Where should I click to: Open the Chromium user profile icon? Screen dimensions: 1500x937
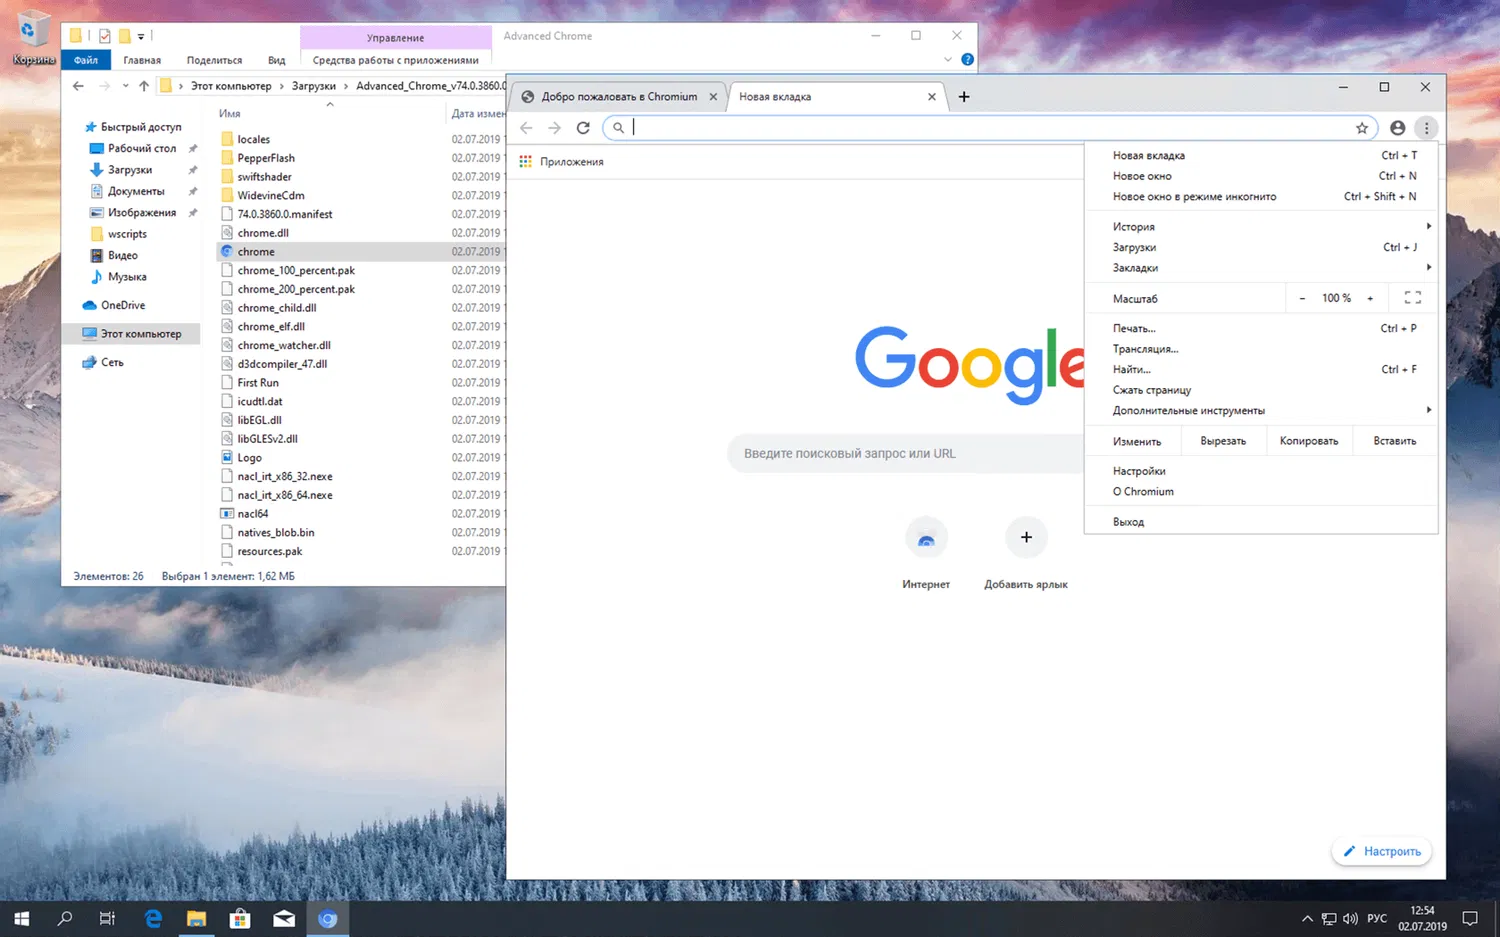(1398, 128)
